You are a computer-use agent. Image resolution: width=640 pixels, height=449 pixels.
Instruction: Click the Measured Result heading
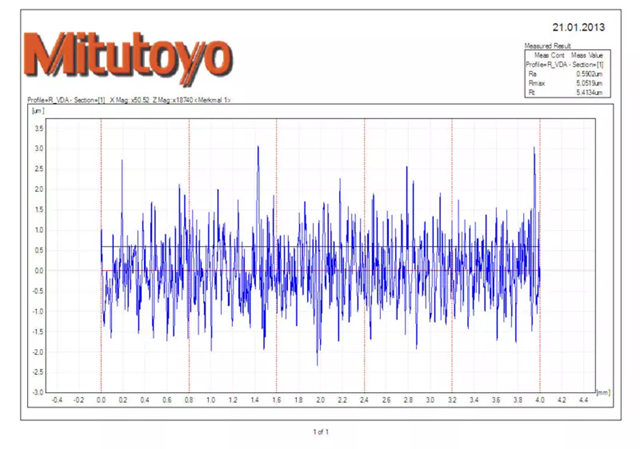coord(547,46)
